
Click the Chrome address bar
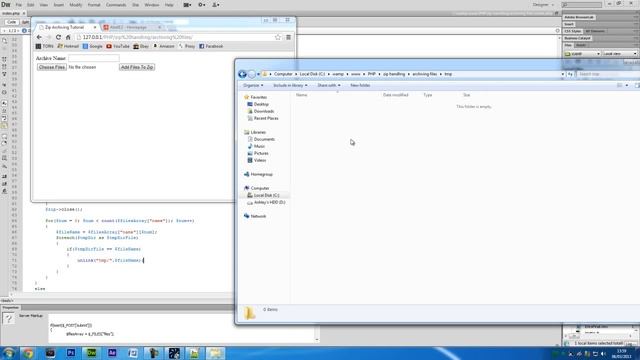click(176, 37)
